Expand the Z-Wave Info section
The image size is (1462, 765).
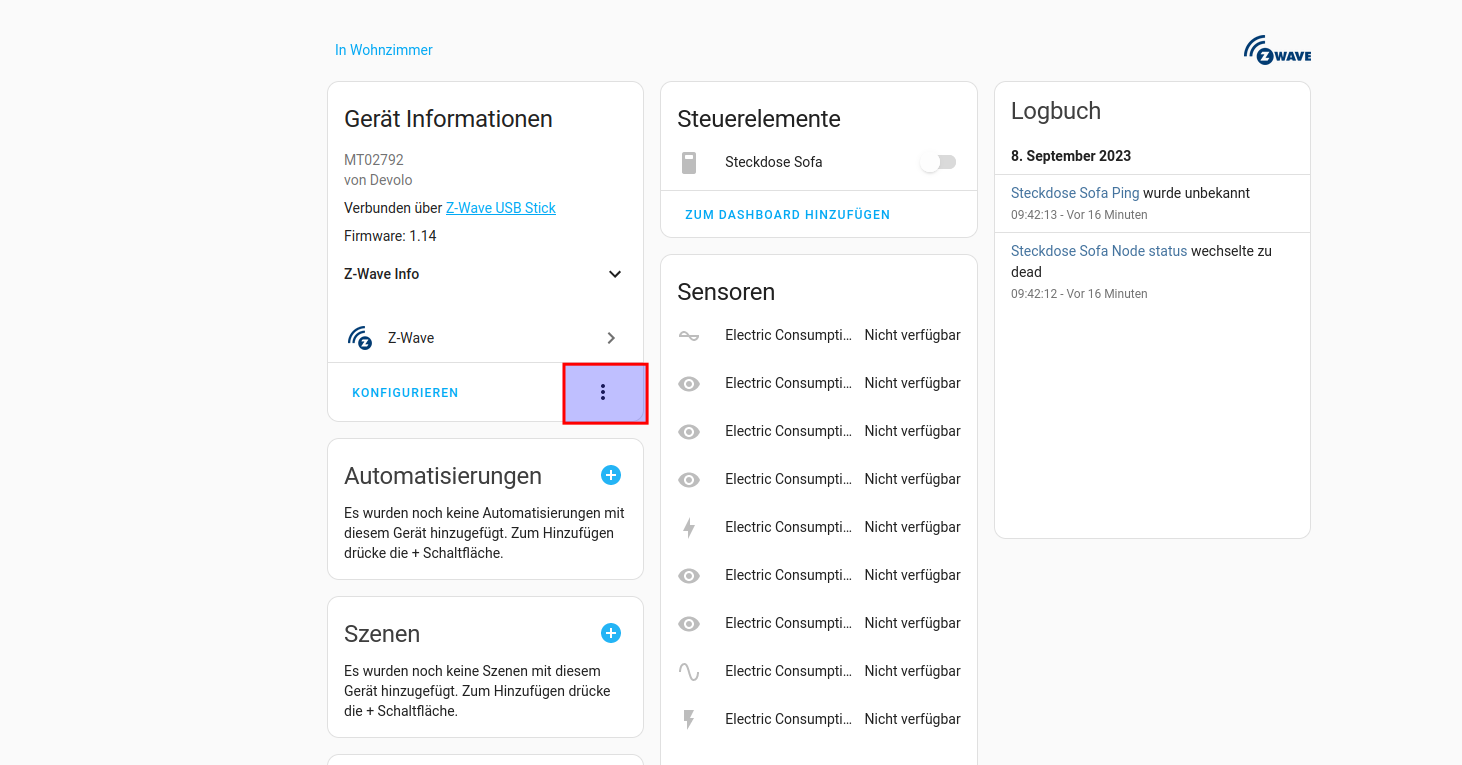615,274
